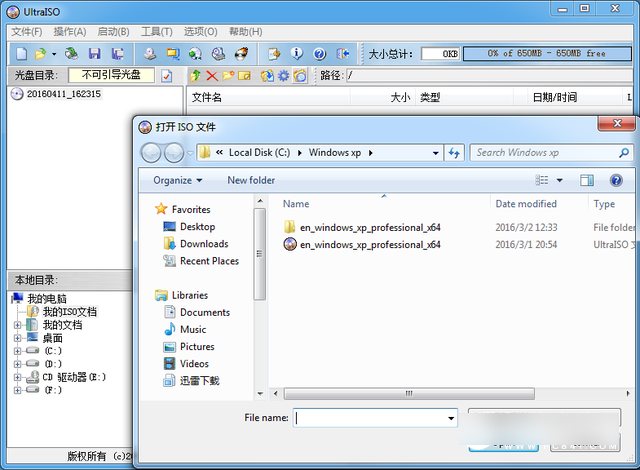The image size is (640, 470).
Task: Expand the (C:) drive node
Action: tap(18, 351)
